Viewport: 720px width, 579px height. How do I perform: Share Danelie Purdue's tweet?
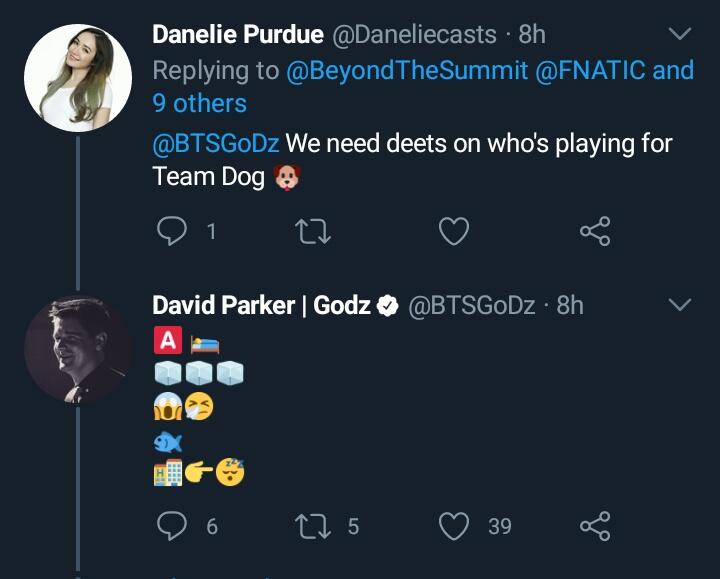pos(595,232)
